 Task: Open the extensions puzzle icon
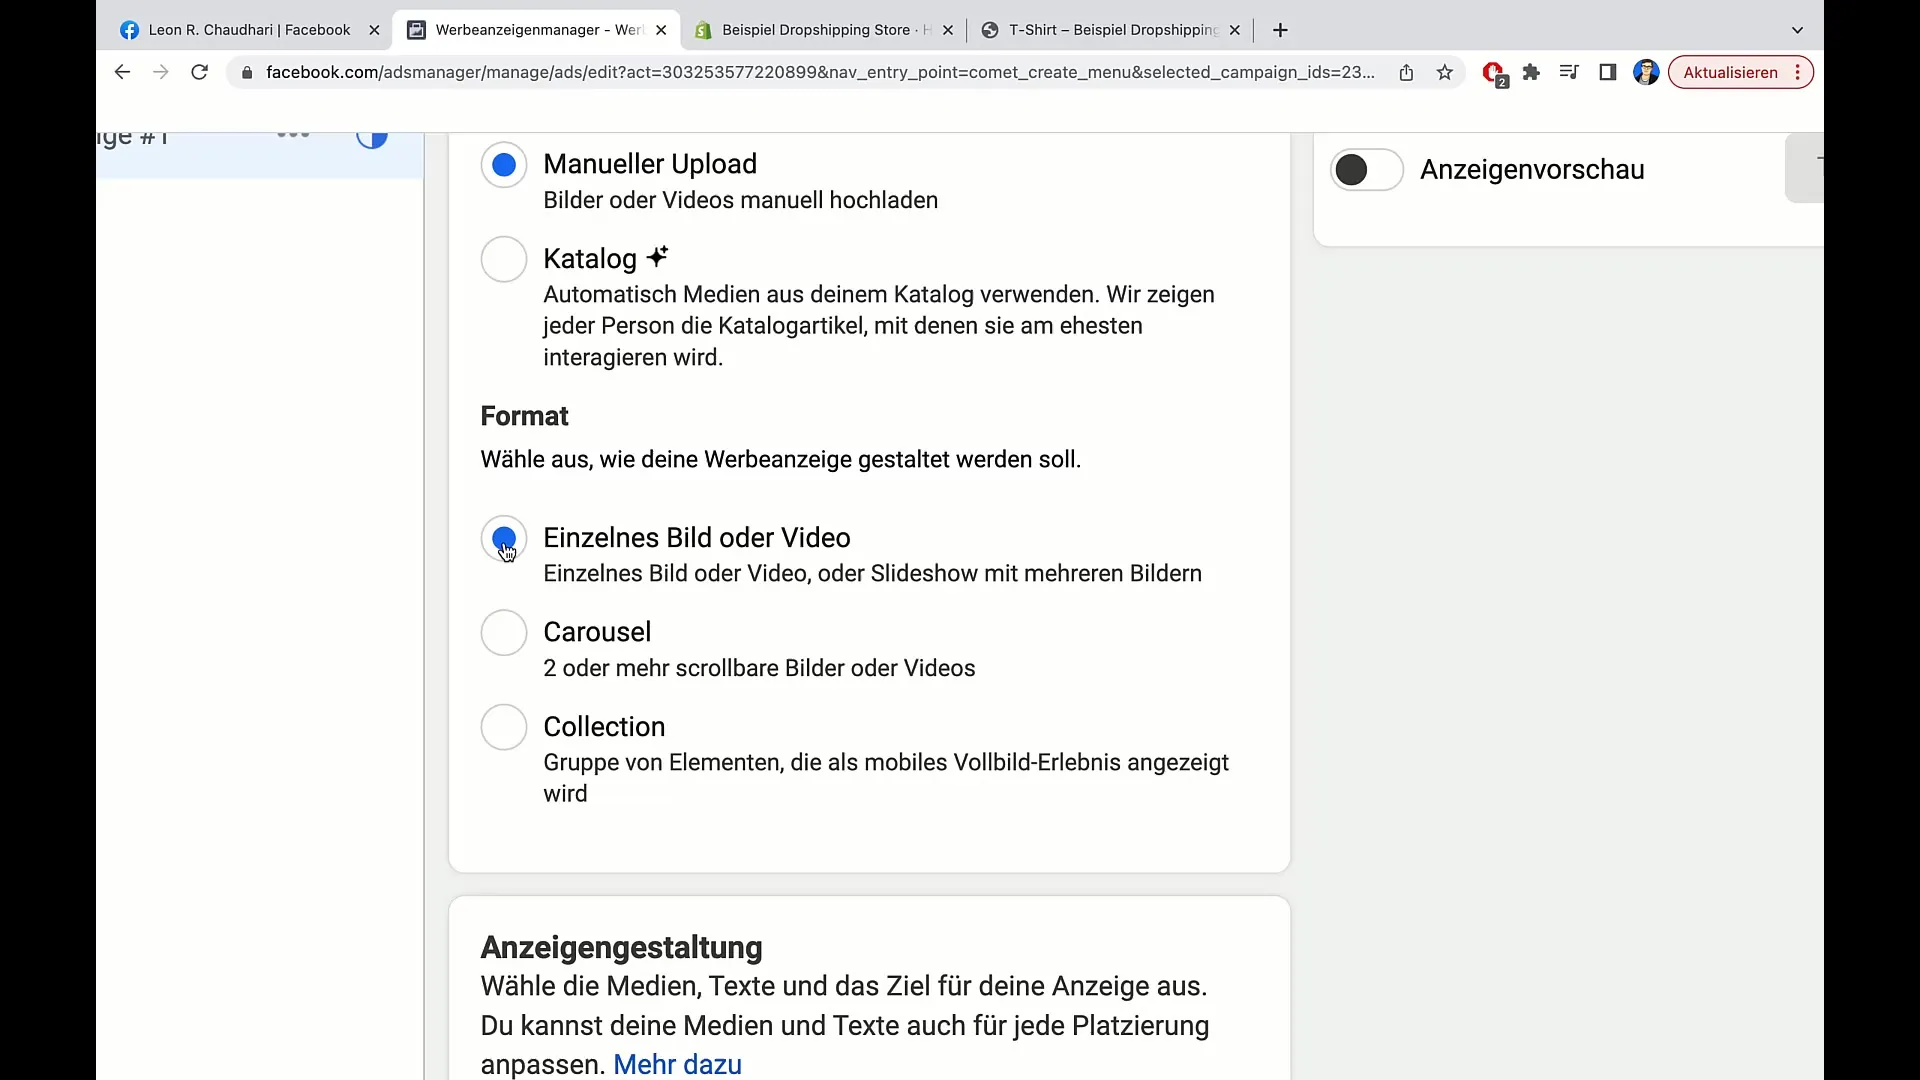tap(1531, 72)
